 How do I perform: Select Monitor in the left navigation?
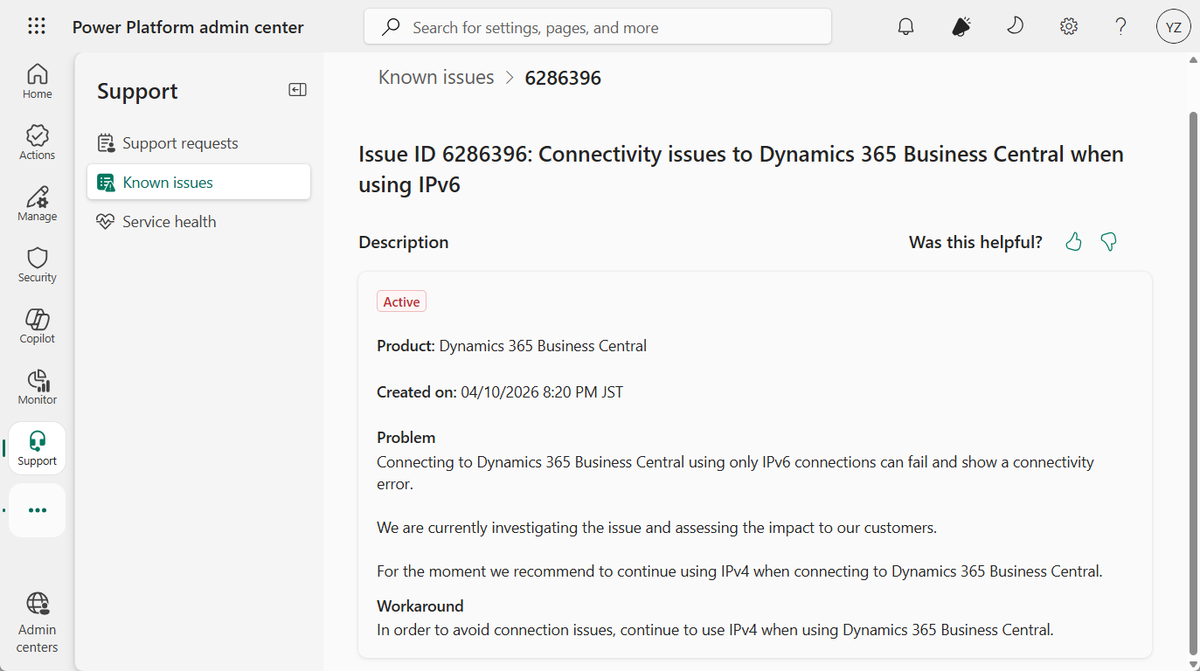coord(36,387)
